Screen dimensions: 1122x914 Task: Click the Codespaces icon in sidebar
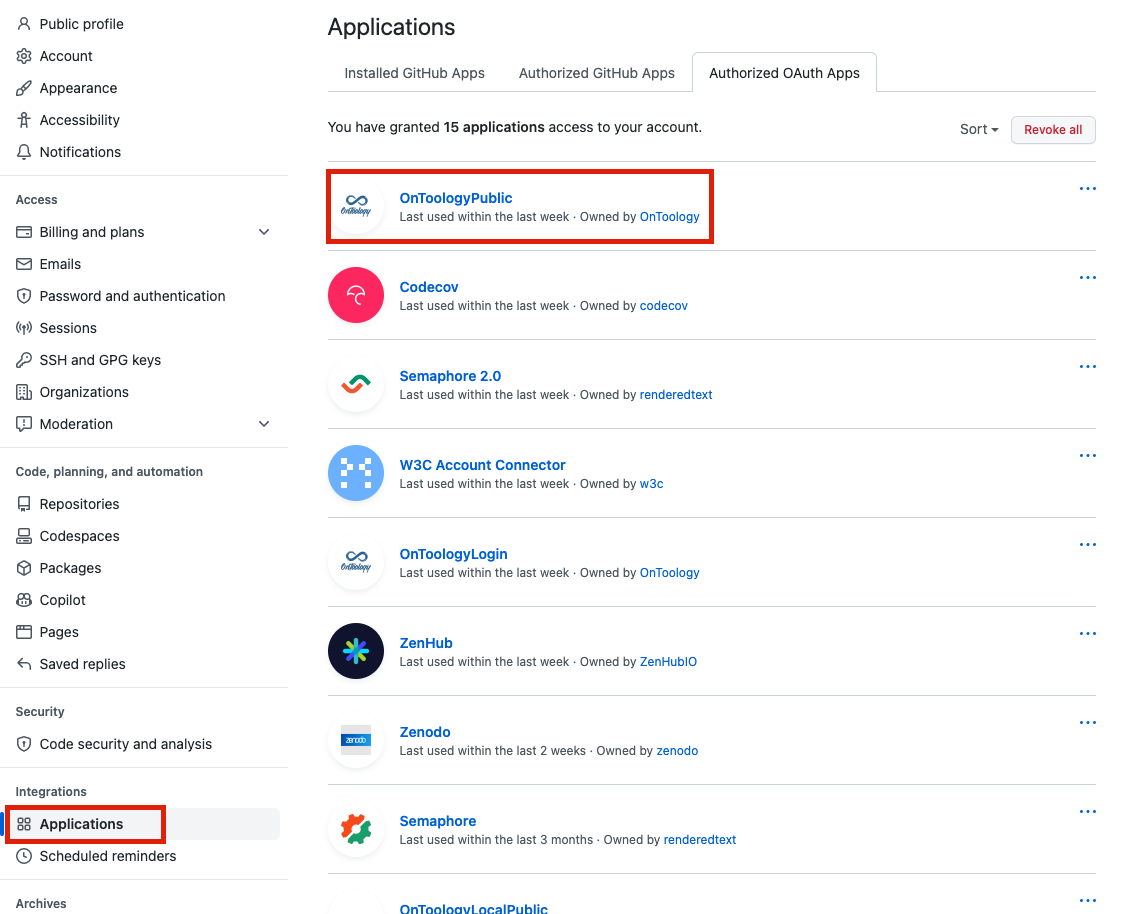(x=24, y=536)
